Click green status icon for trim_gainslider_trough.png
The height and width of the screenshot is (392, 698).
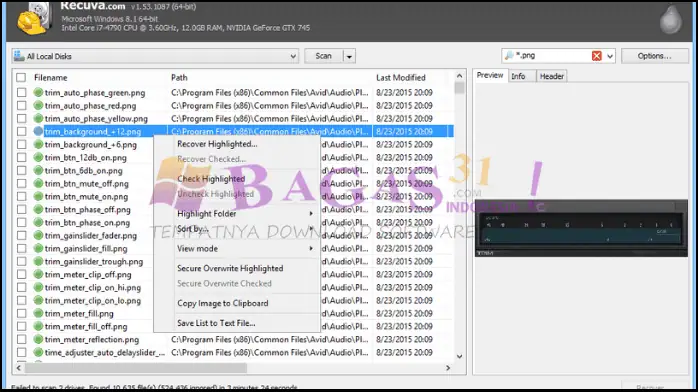point(38,261)
